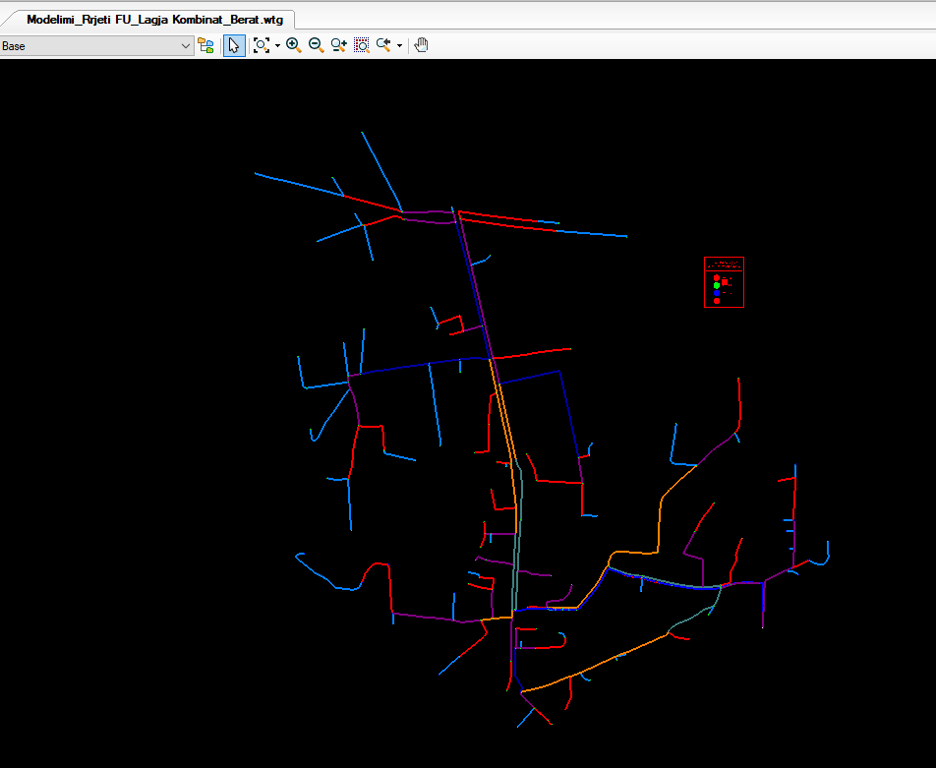Image resolution: width=936 pixels, height=768 pixels.
Task: Open the Modelimi_Rrjeti FU_Lagja Kombinat_Berat.wtg tab
Action: click(x=155, y=20)
